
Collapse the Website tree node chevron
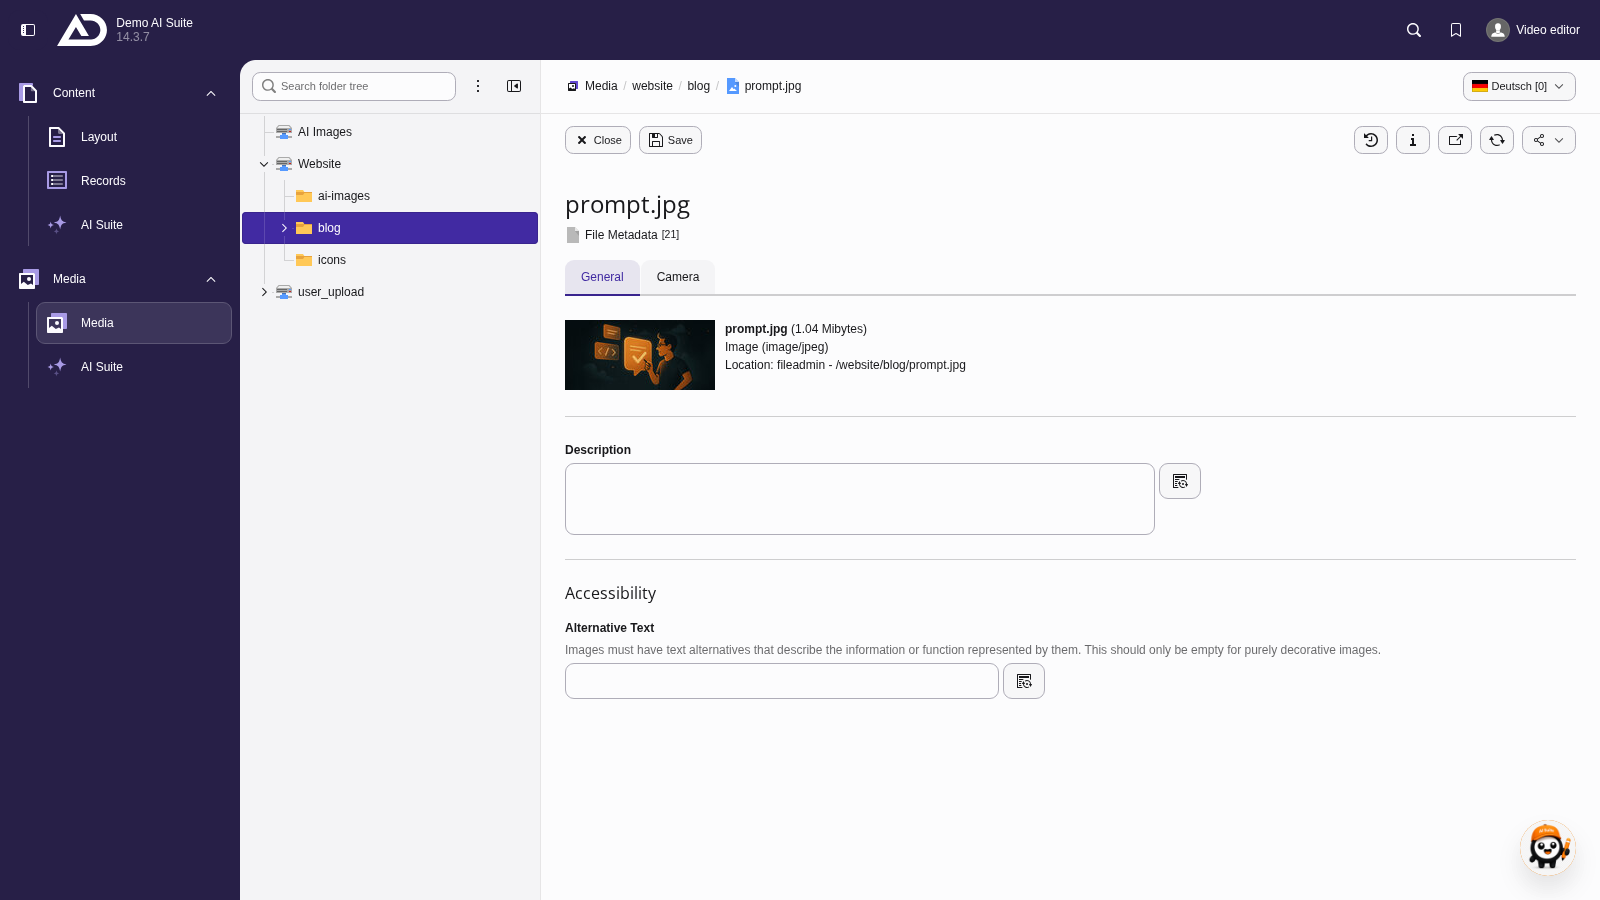click(x=264, y=164)
